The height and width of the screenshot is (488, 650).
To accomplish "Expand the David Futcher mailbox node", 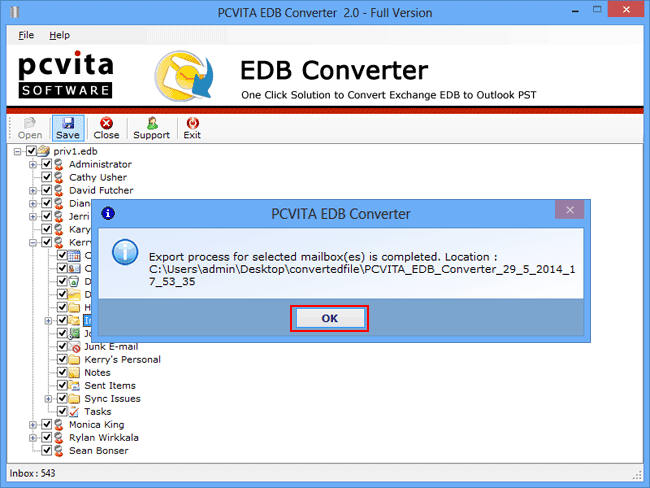I will coord(33,191).
